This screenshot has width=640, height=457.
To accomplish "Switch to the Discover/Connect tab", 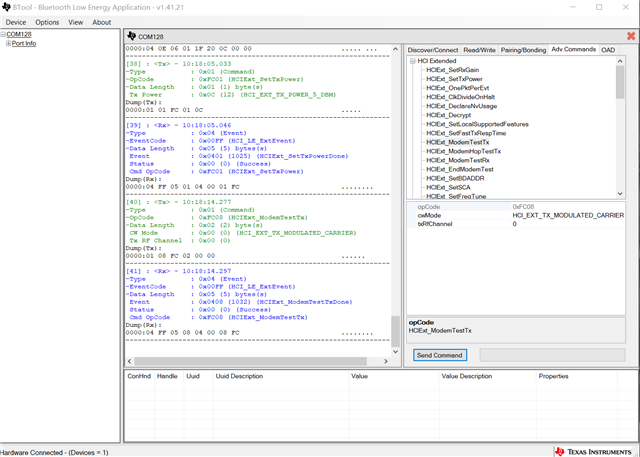I will click(433, 49).
